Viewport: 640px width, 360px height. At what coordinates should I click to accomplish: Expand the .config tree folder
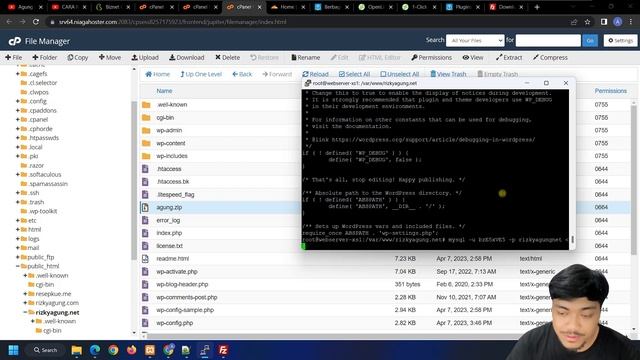coord(18,101)
